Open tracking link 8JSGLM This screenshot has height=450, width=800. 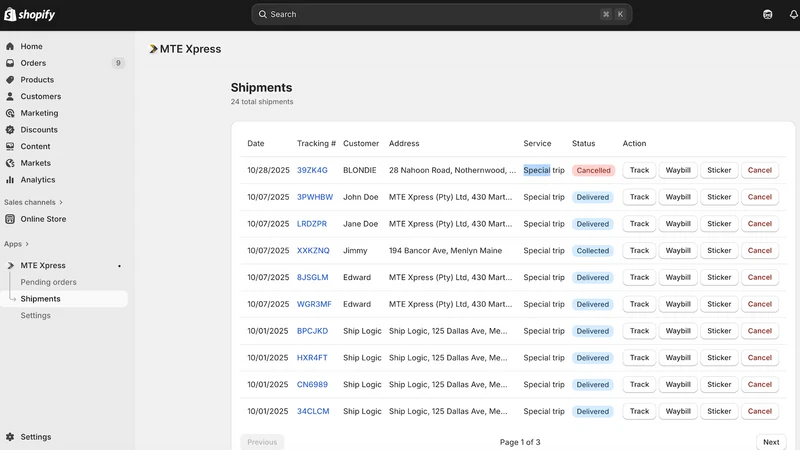pyautogui.click(x=313, y=278)
